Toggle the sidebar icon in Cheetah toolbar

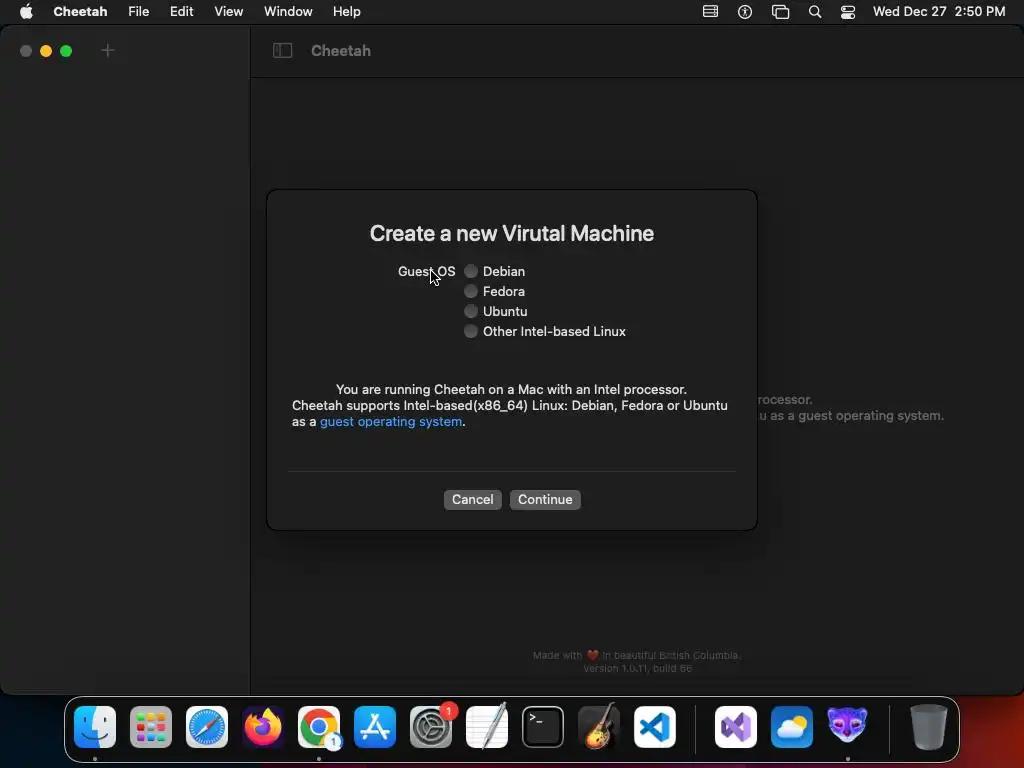[x=282, y=50]
